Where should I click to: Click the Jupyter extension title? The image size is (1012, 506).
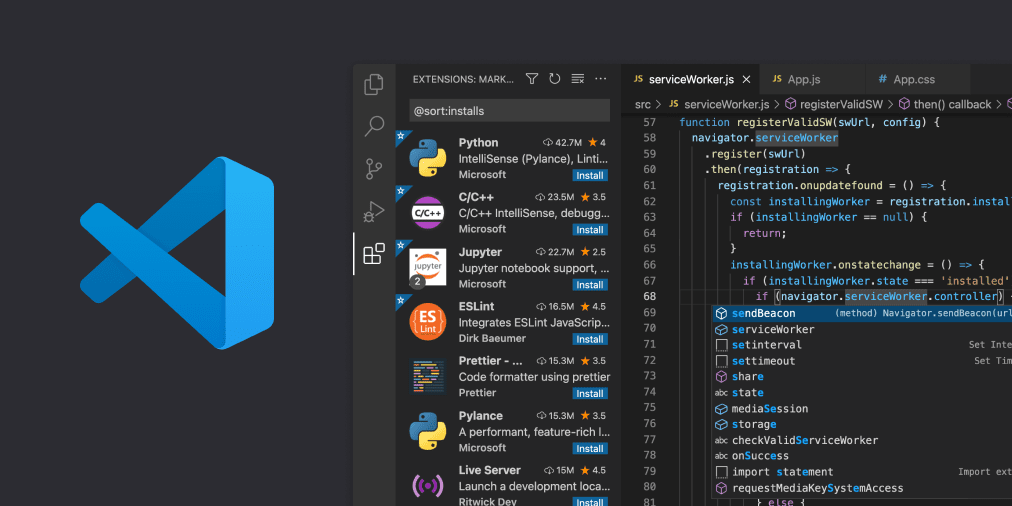click(x=480, y=252)
